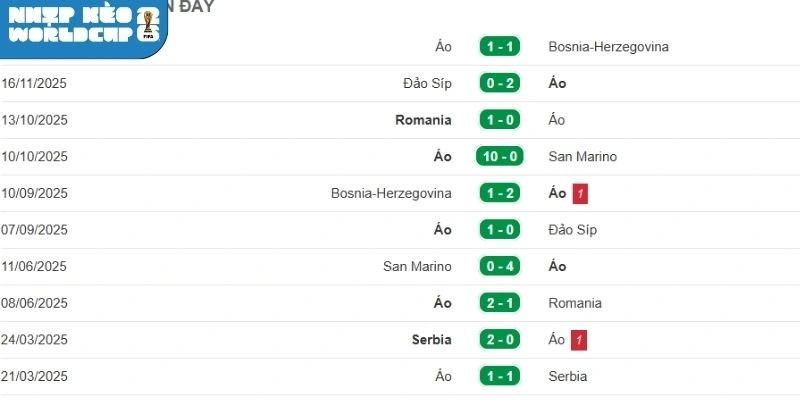Screen dimensions: 800x400
Task: Click the 10 - 0 score badge
Action: point(500,157)
